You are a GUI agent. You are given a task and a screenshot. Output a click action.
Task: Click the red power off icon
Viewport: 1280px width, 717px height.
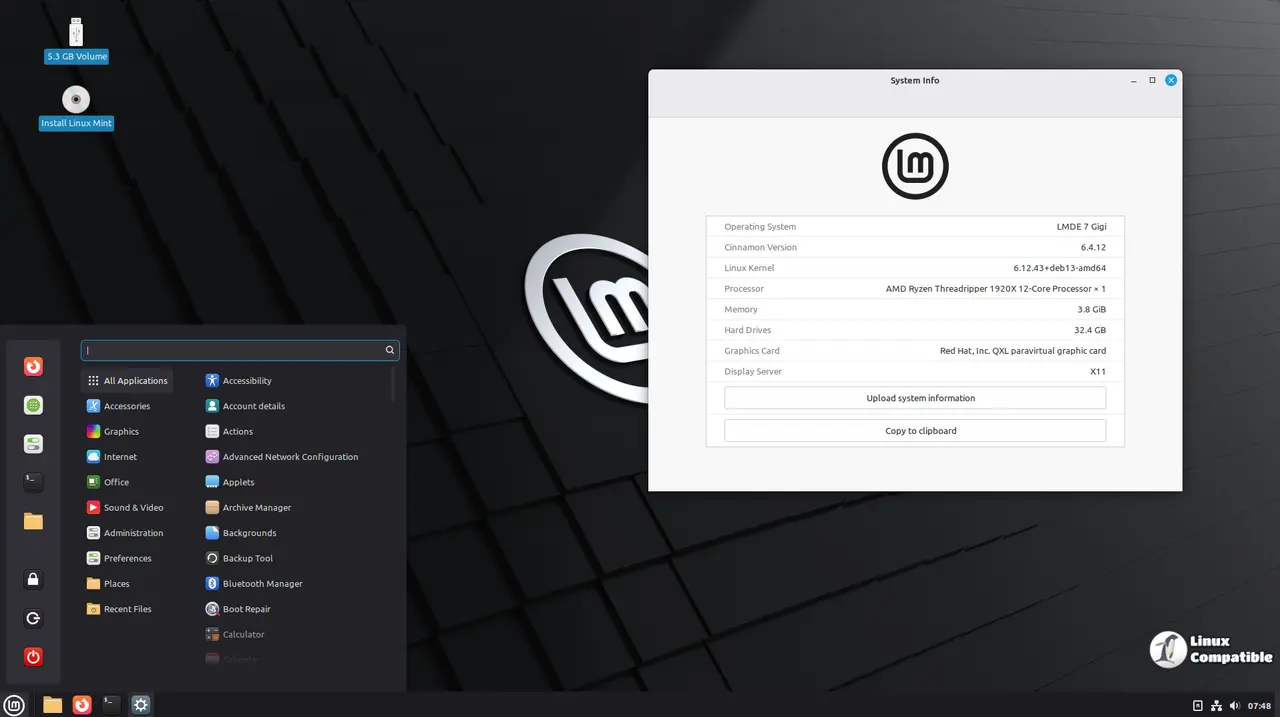[x=33, y=657]
